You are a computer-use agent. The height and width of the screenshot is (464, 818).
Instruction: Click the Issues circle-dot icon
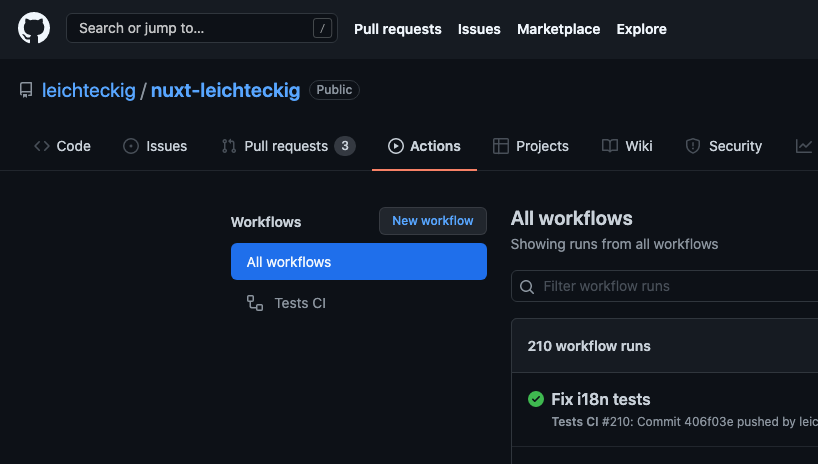pos(131,146)
